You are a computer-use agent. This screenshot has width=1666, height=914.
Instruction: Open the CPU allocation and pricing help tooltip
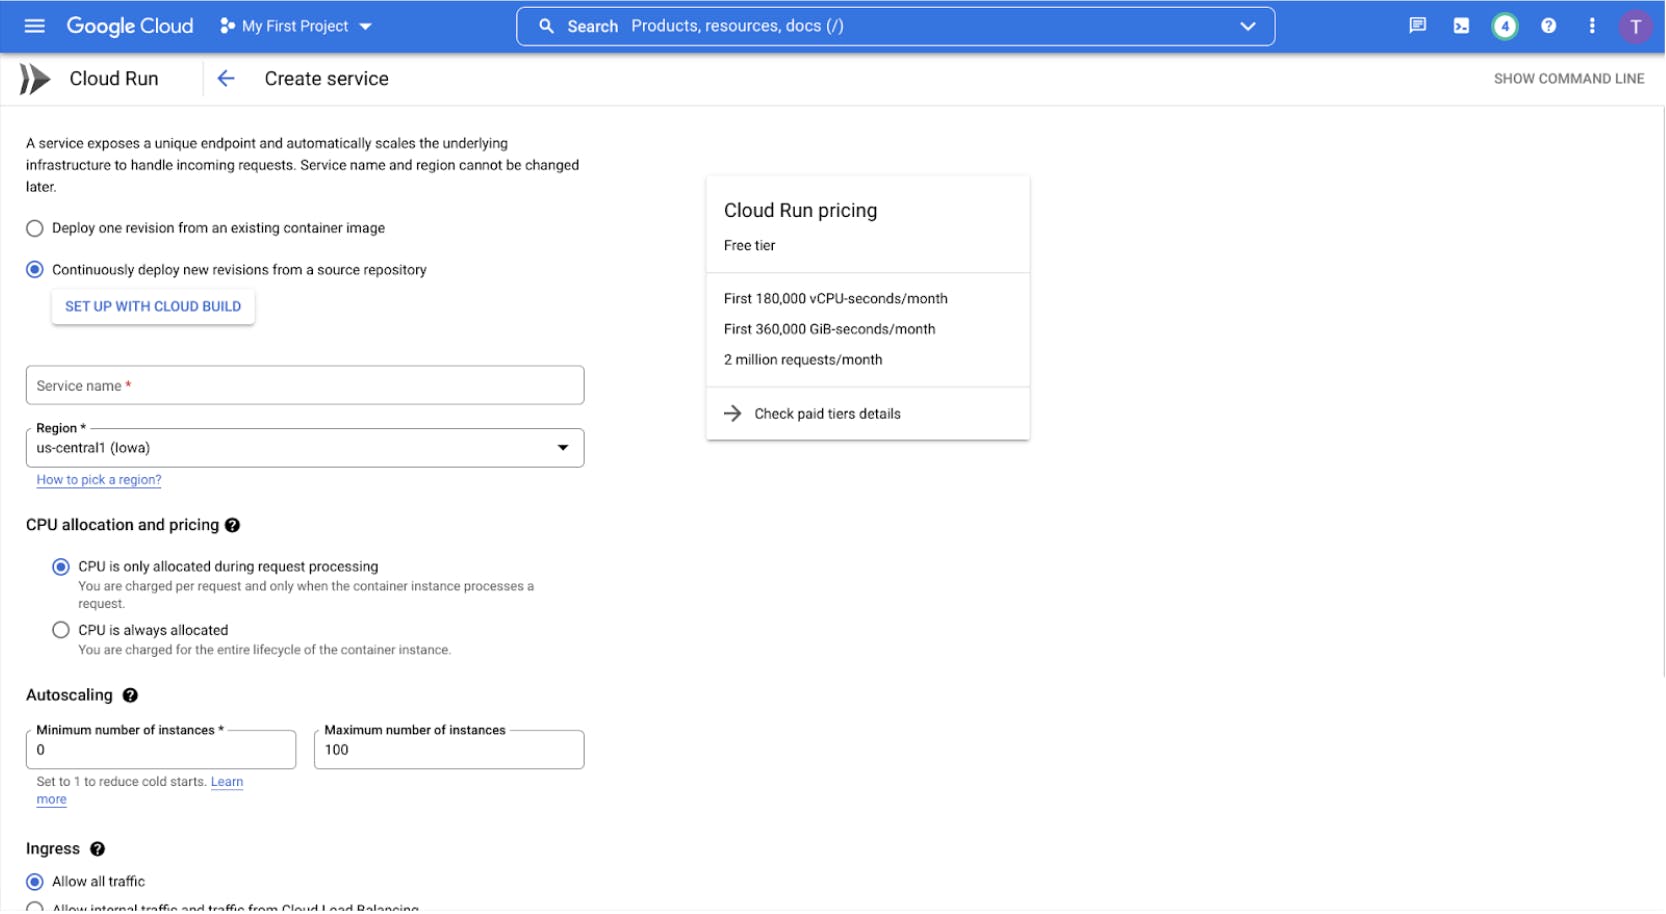pyautogui.click(x=233, y=524)
